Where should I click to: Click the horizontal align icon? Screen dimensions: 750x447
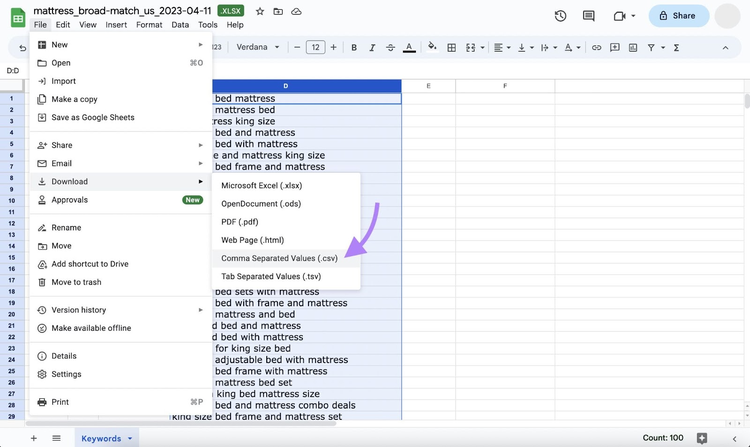pyautogui.click(x=498, y=47)
